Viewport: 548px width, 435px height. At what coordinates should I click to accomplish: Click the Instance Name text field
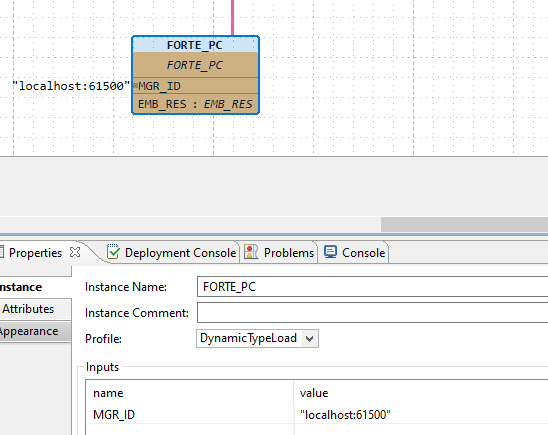coord(373,287)
